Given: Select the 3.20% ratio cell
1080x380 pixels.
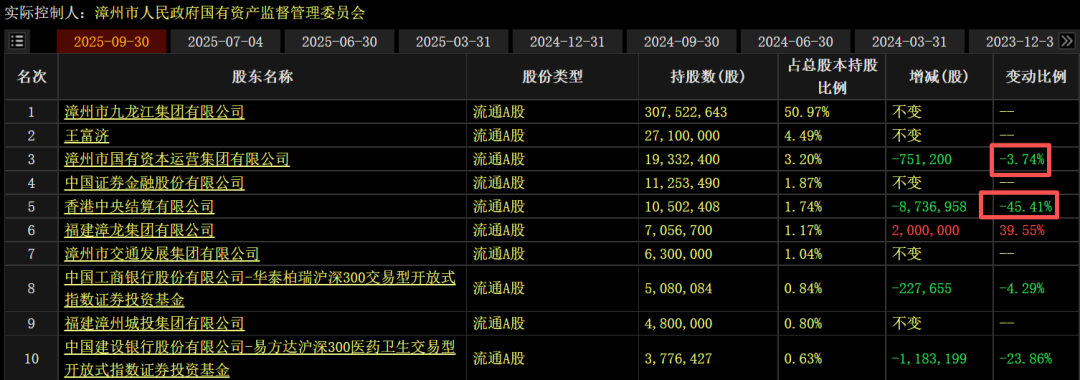Looking at the screenshot, I should 802,160.
